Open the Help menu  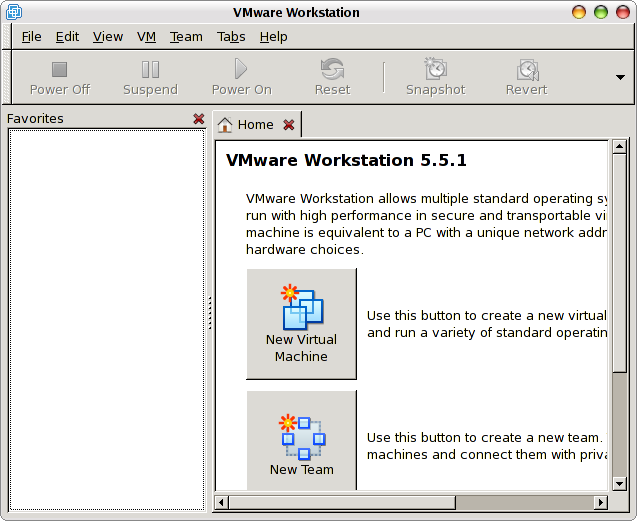tap(273, 37)
